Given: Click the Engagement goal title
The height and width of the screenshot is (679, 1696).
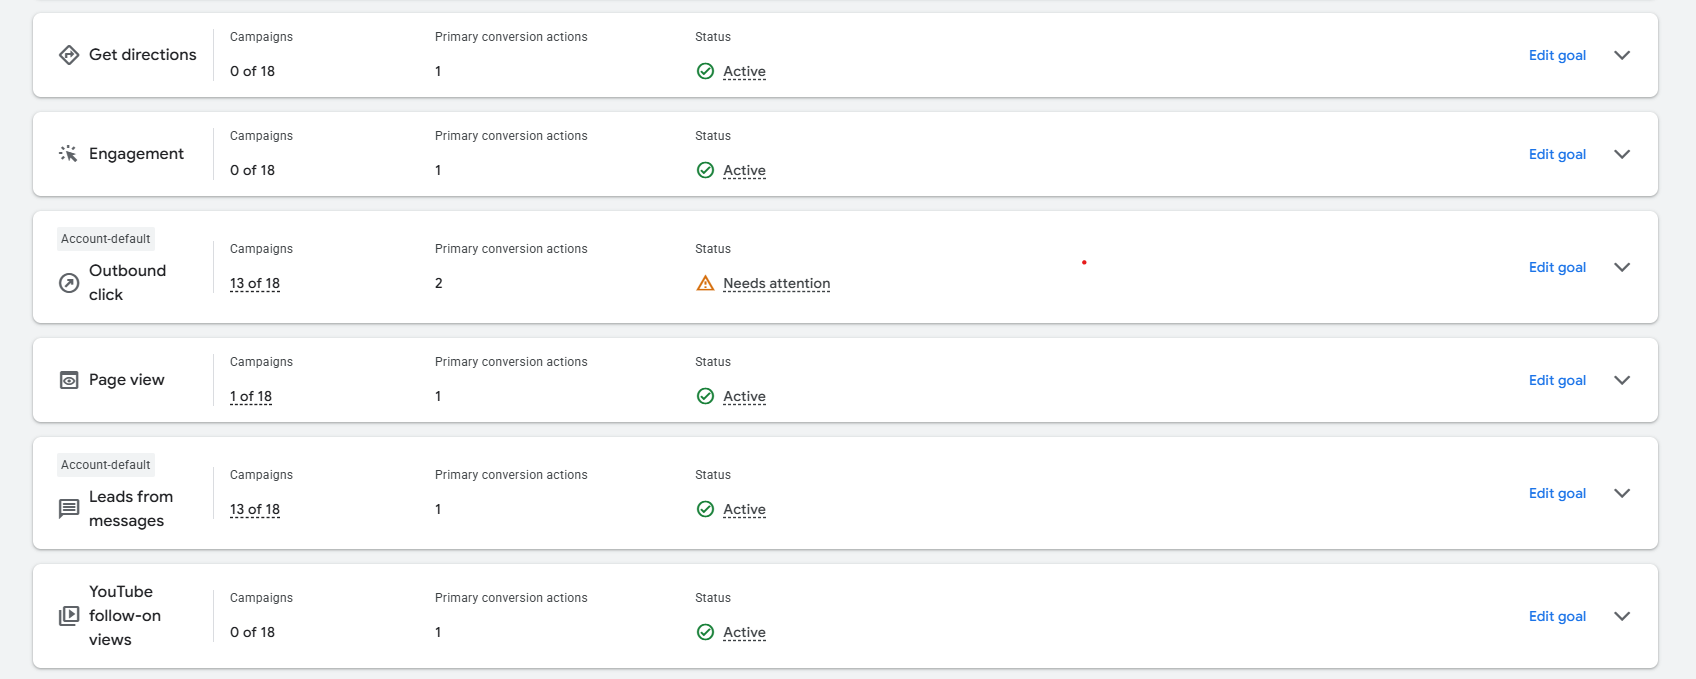Looking at the screenshot, I should (136, 154).
